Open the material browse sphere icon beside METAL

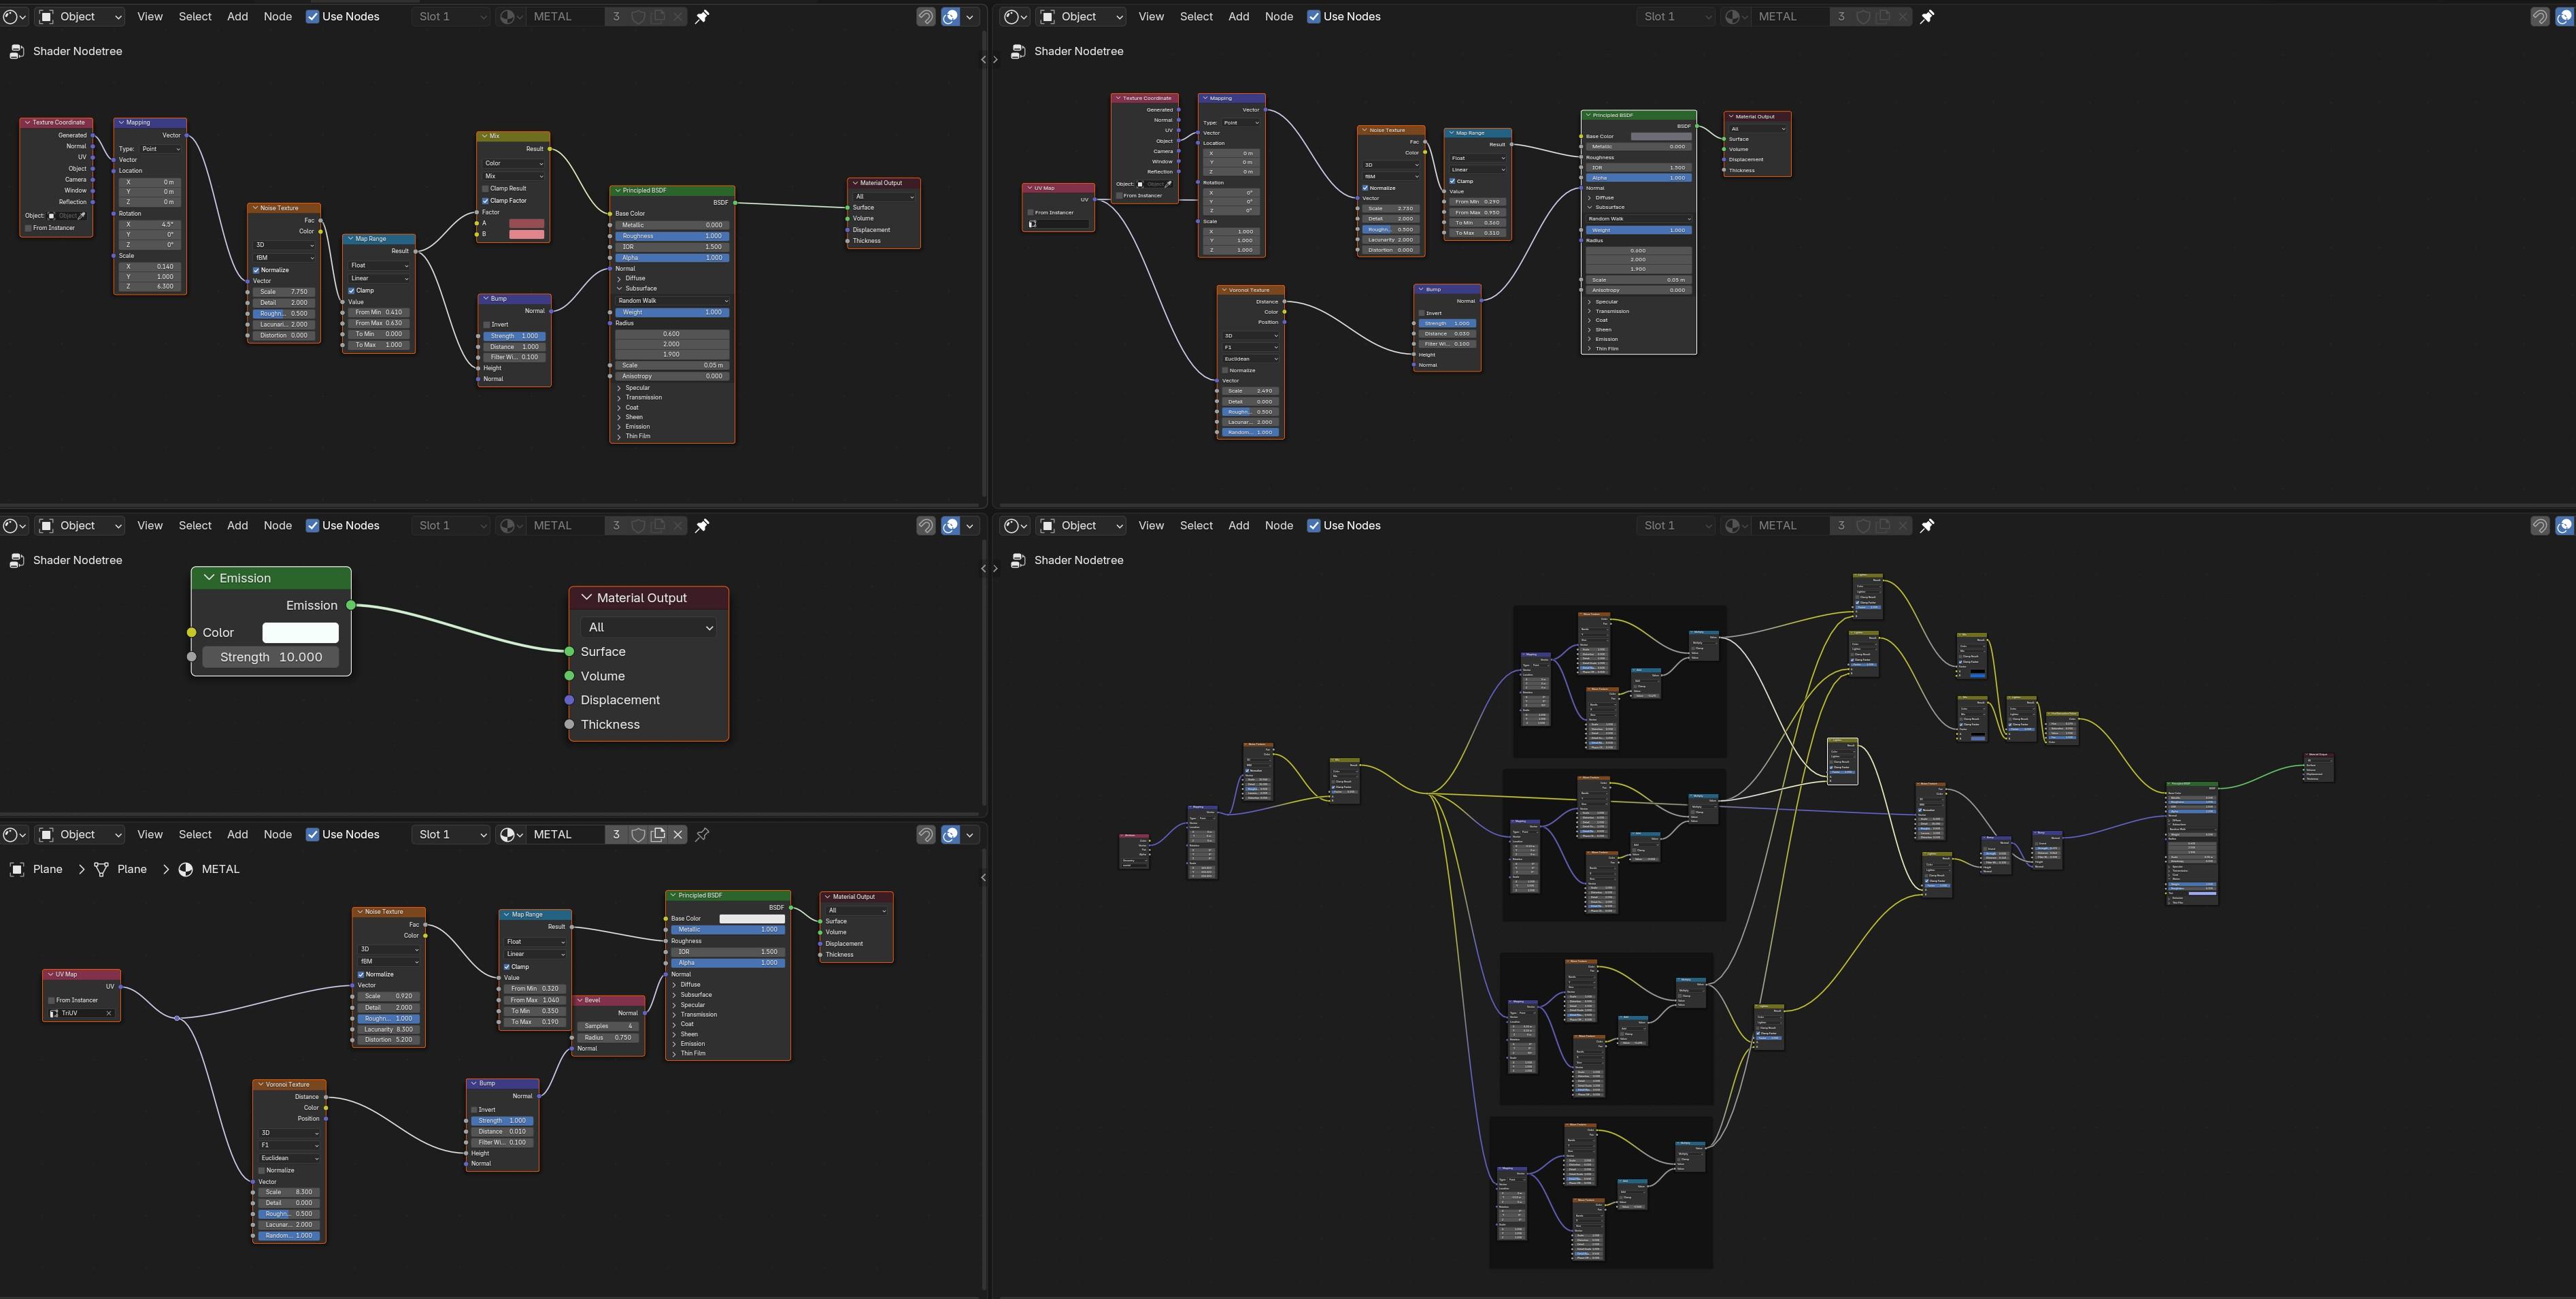click(x=511, y=834)
